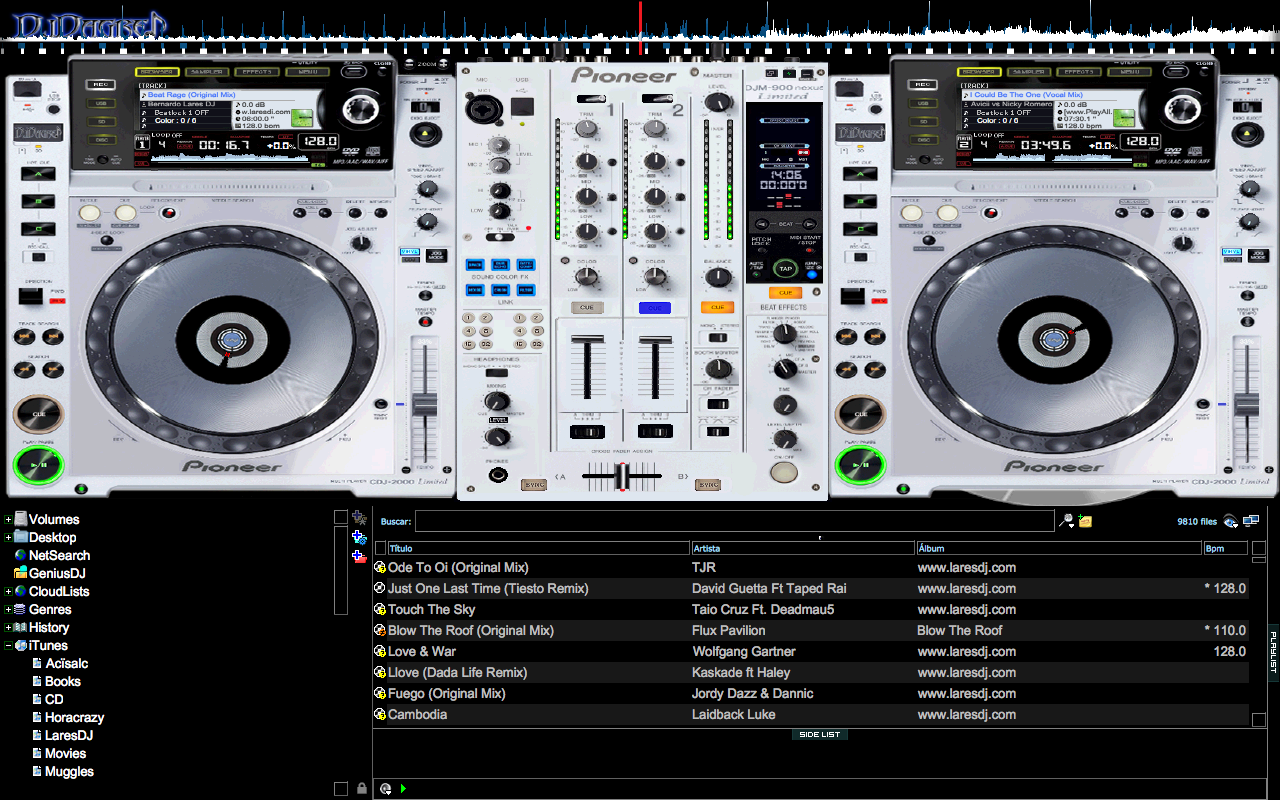Click the mixer crossfader
Screen dimensions: 1280x800
tap(622, 477)
